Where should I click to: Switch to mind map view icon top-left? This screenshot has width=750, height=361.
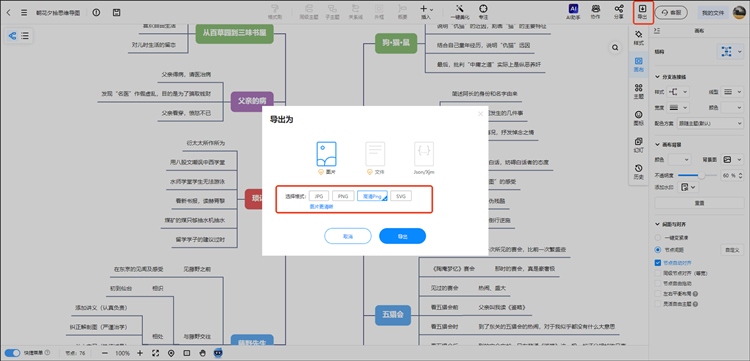point(12,35)
